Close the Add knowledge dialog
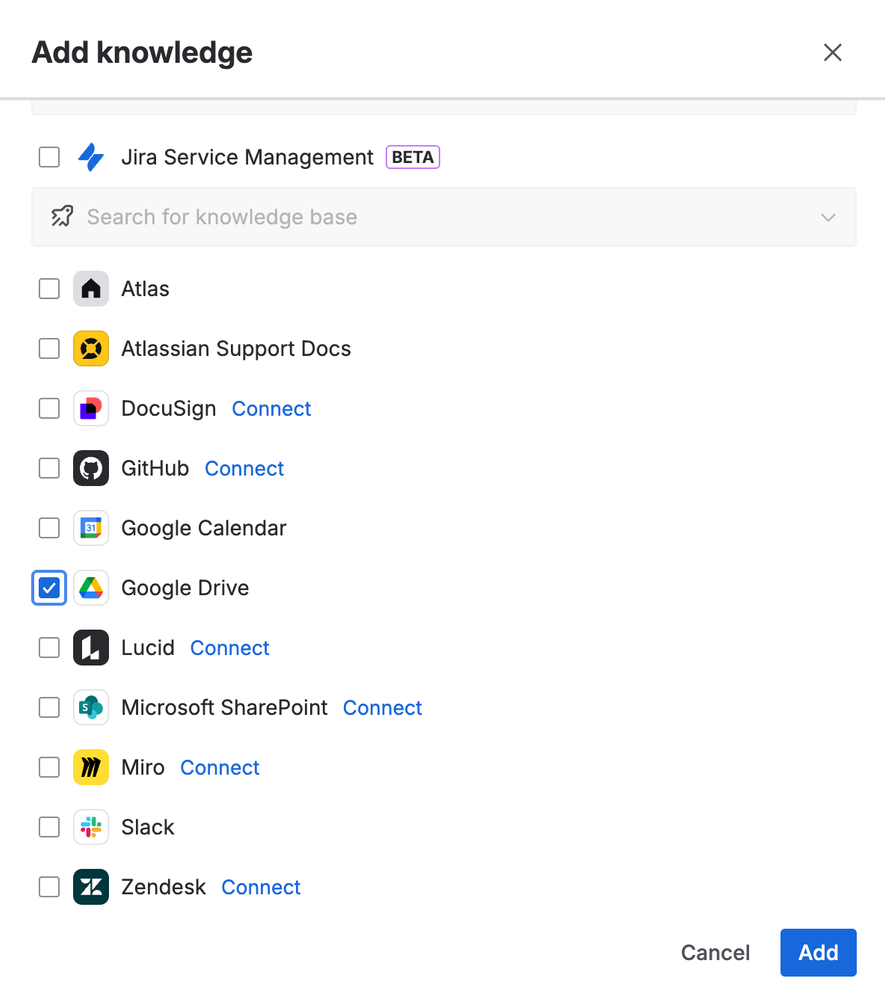This screenshot has width=885, height=999. (833, 52)
